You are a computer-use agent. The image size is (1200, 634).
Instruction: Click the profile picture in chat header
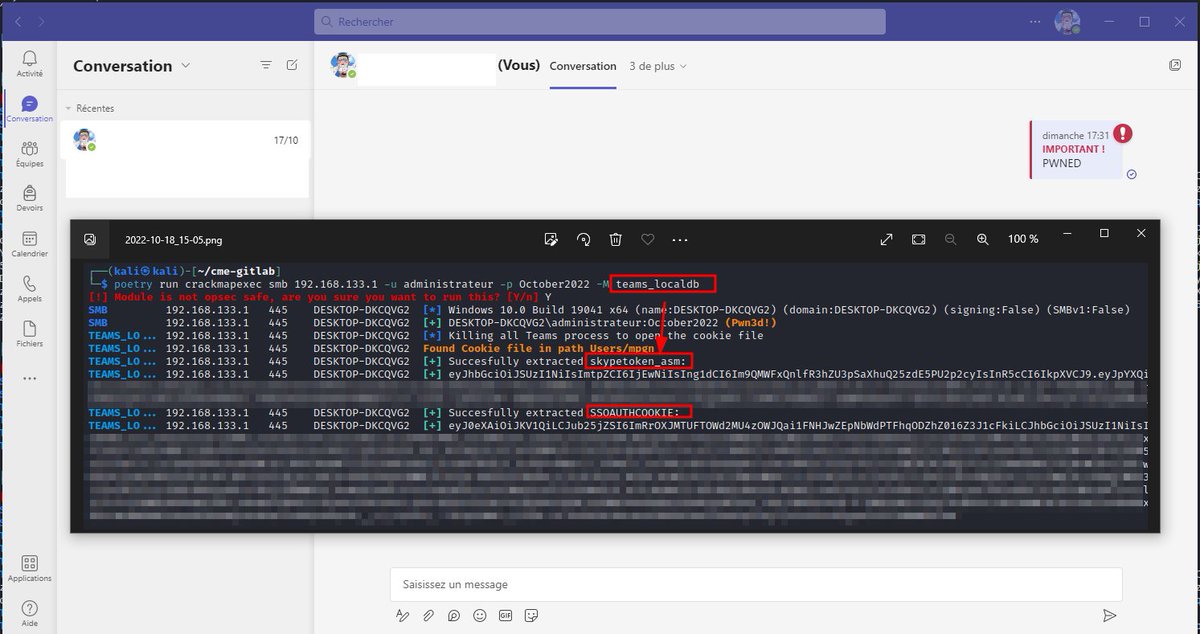click(344, 65)
